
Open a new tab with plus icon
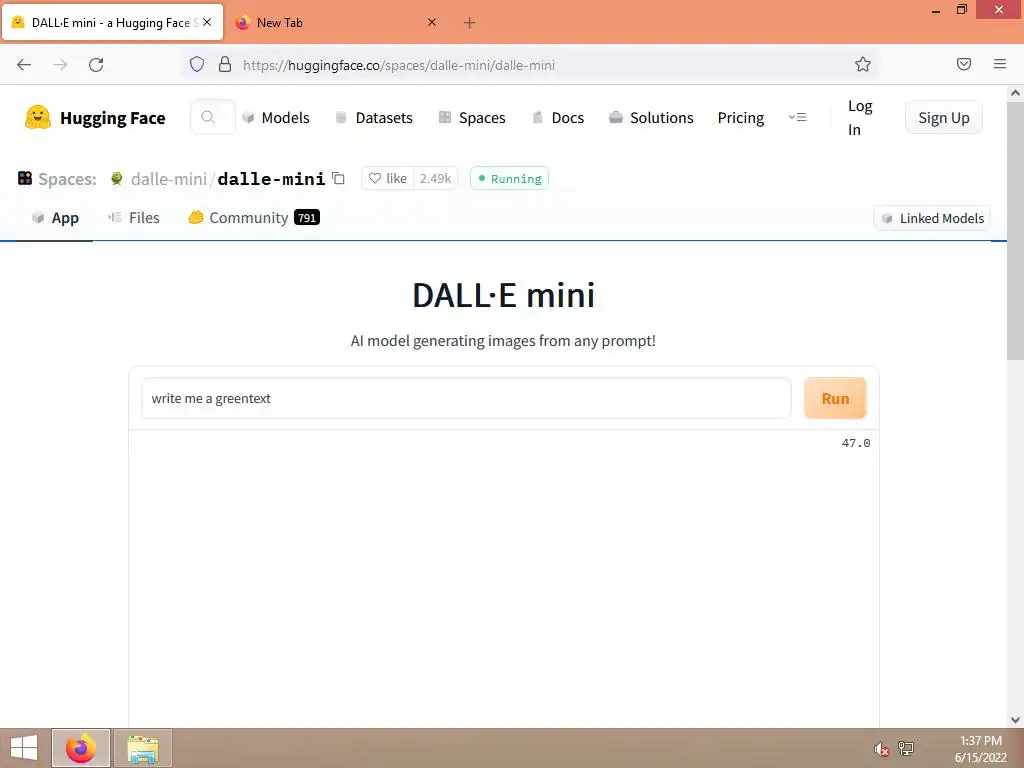(x=470, y=23)
